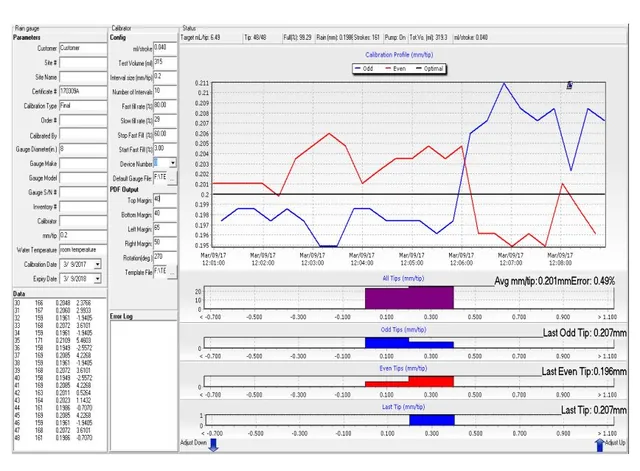Click the Water Temperature field
The image size is (640, 471).
click(83, 250)
